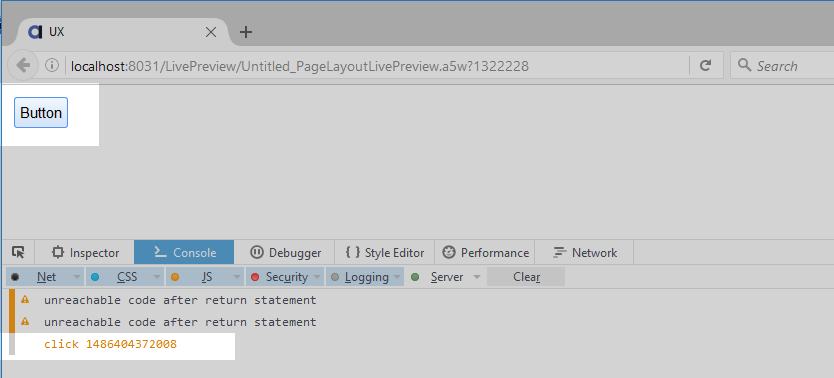Go back with the back arrow
Viewport: 834px width, 378px height.
click(x=23, y=66)
